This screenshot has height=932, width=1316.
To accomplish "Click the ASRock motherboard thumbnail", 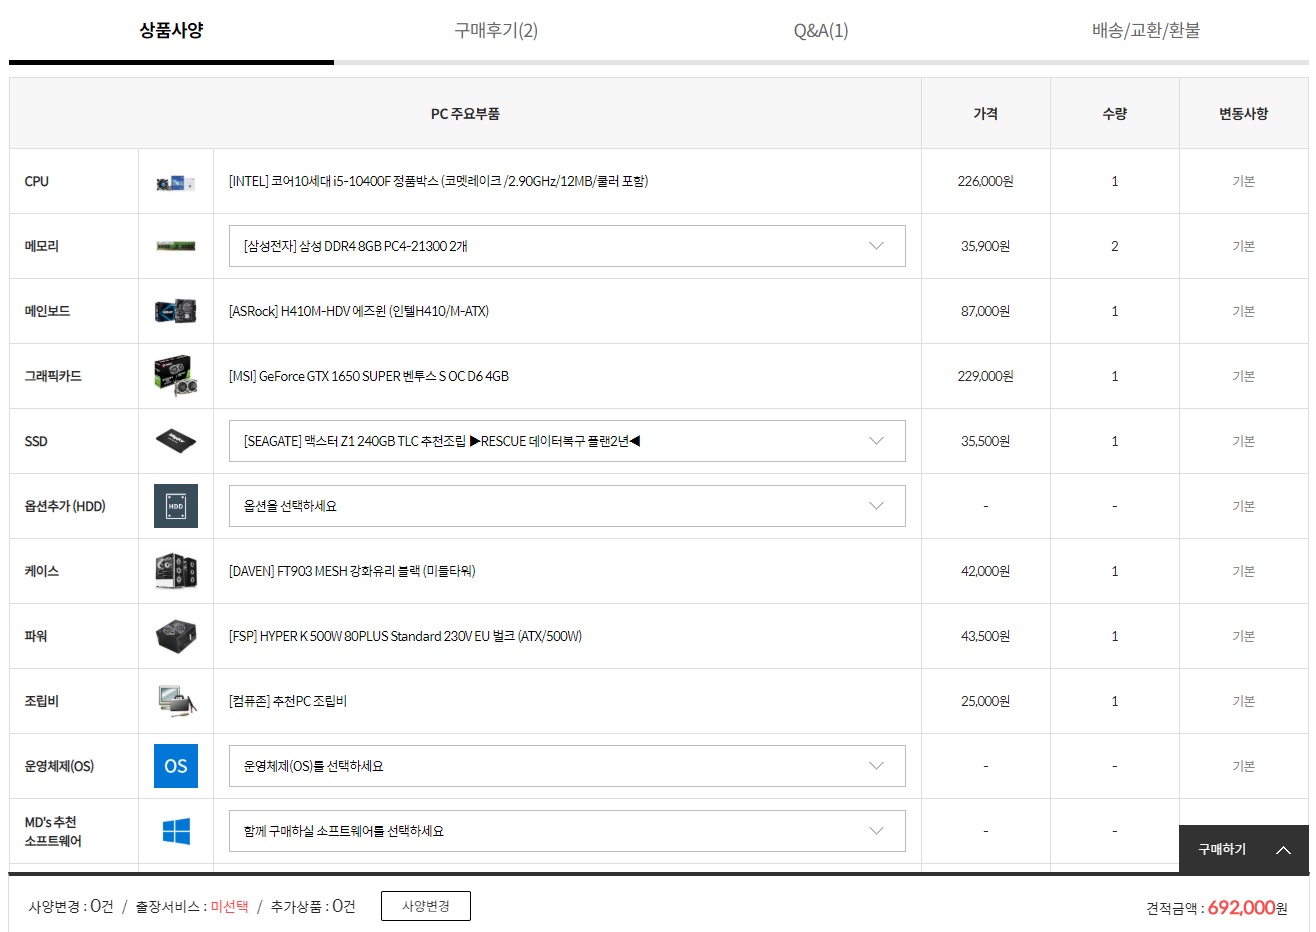I will 176,311.
